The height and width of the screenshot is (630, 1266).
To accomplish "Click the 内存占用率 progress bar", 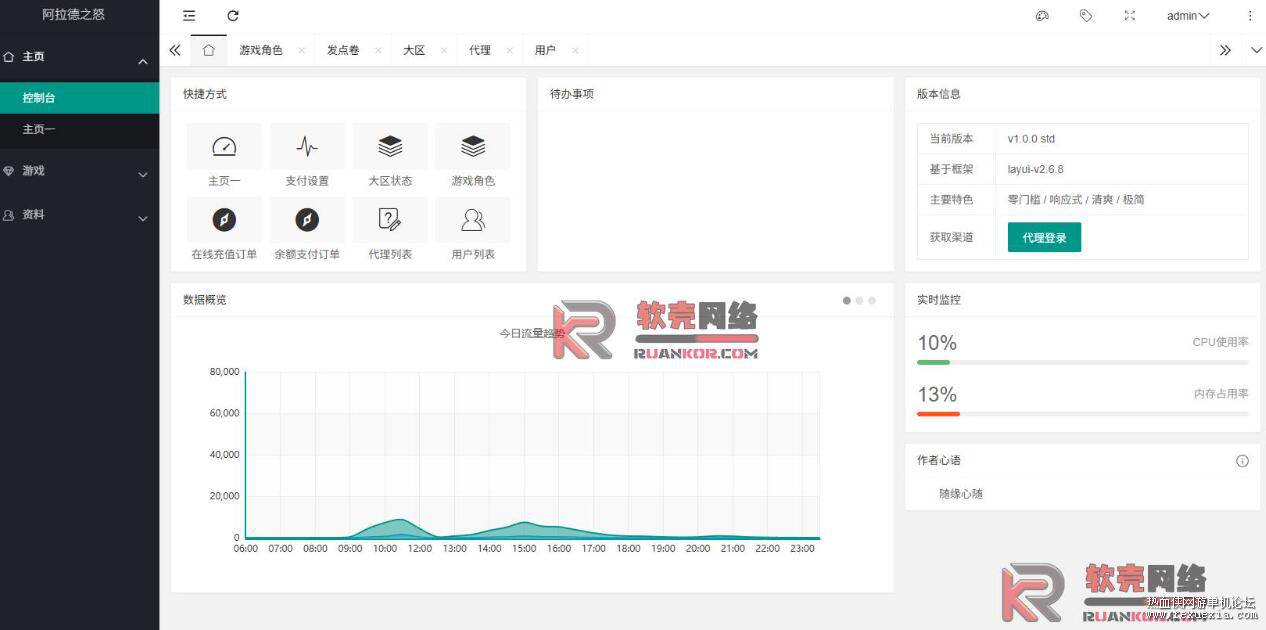I will 1083,414.
